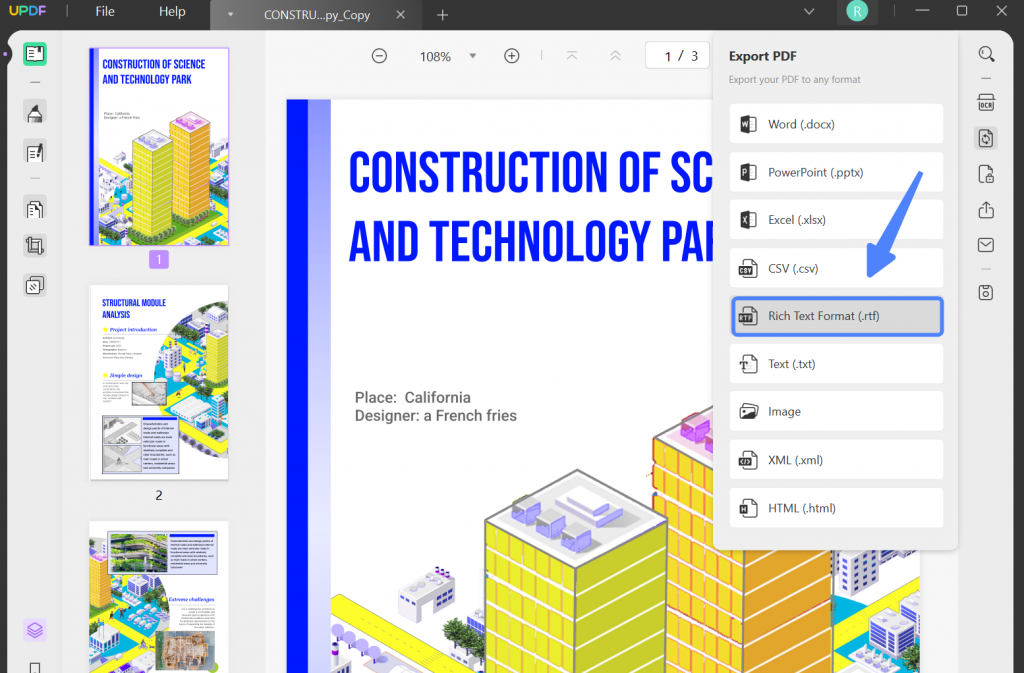Viewport: 1024px width, 673px height.
Task: Open the Reader mode icon in left sidebar
Action: [x=35, y=54]
